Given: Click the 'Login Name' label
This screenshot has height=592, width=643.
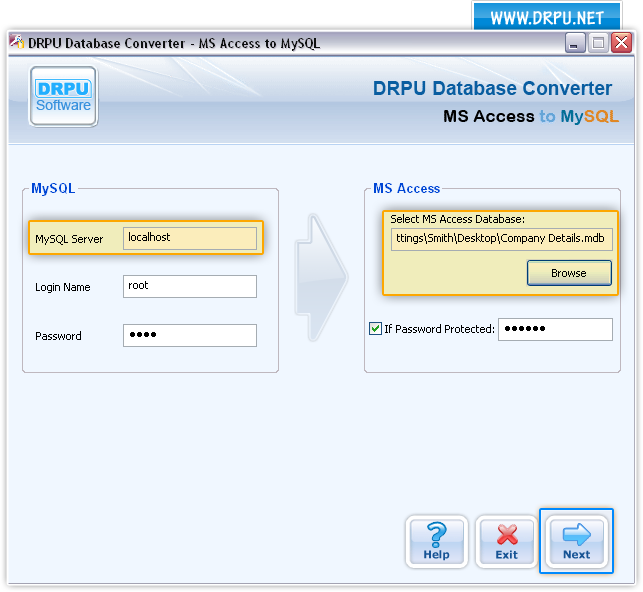Looking at the screenshot, I should pyautogui.click(x=63, y=287).
